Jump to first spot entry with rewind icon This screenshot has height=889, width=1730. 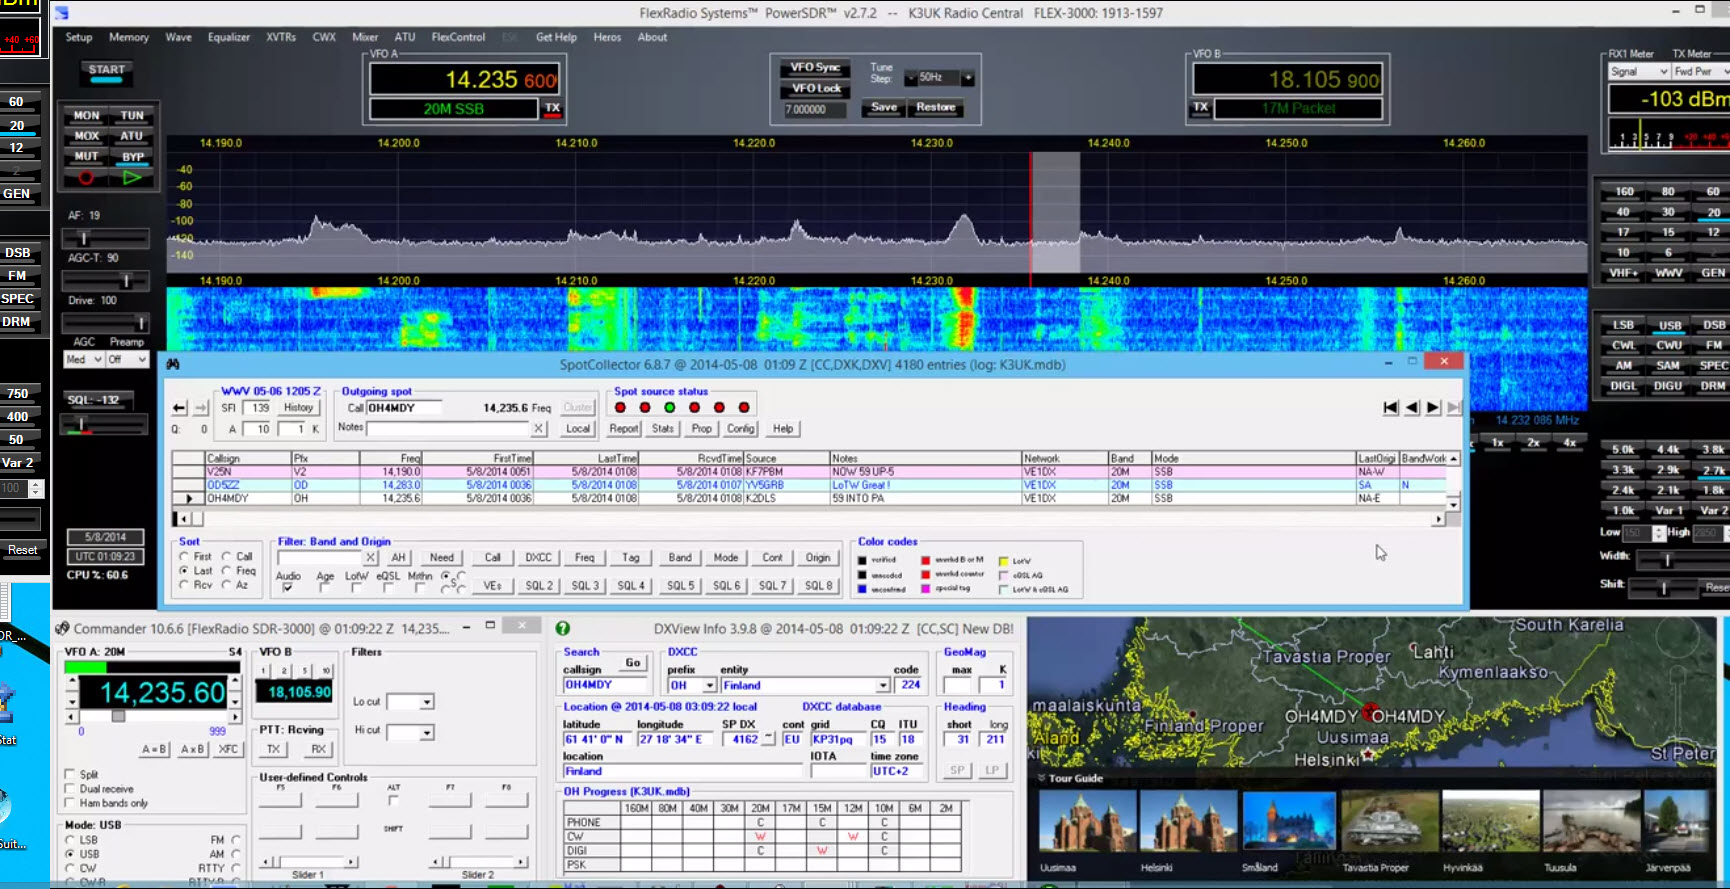pos(1390,408)
